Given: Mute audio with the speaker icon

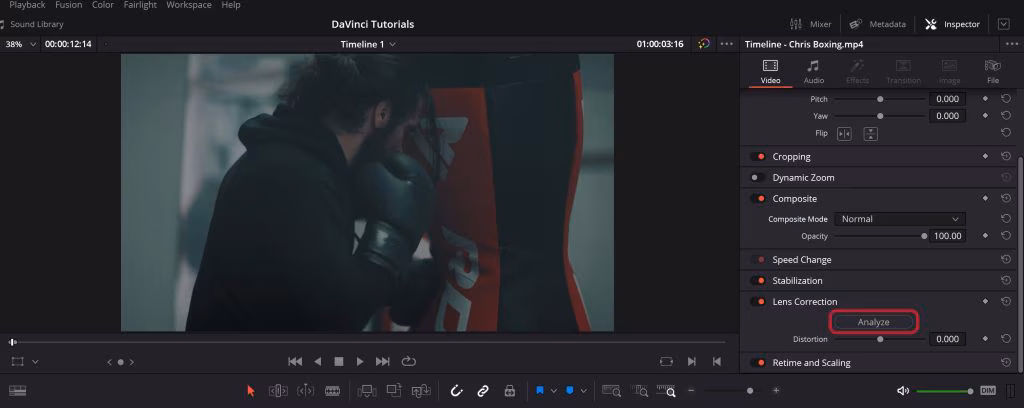Looking at the screenshot, I should 903,390.
